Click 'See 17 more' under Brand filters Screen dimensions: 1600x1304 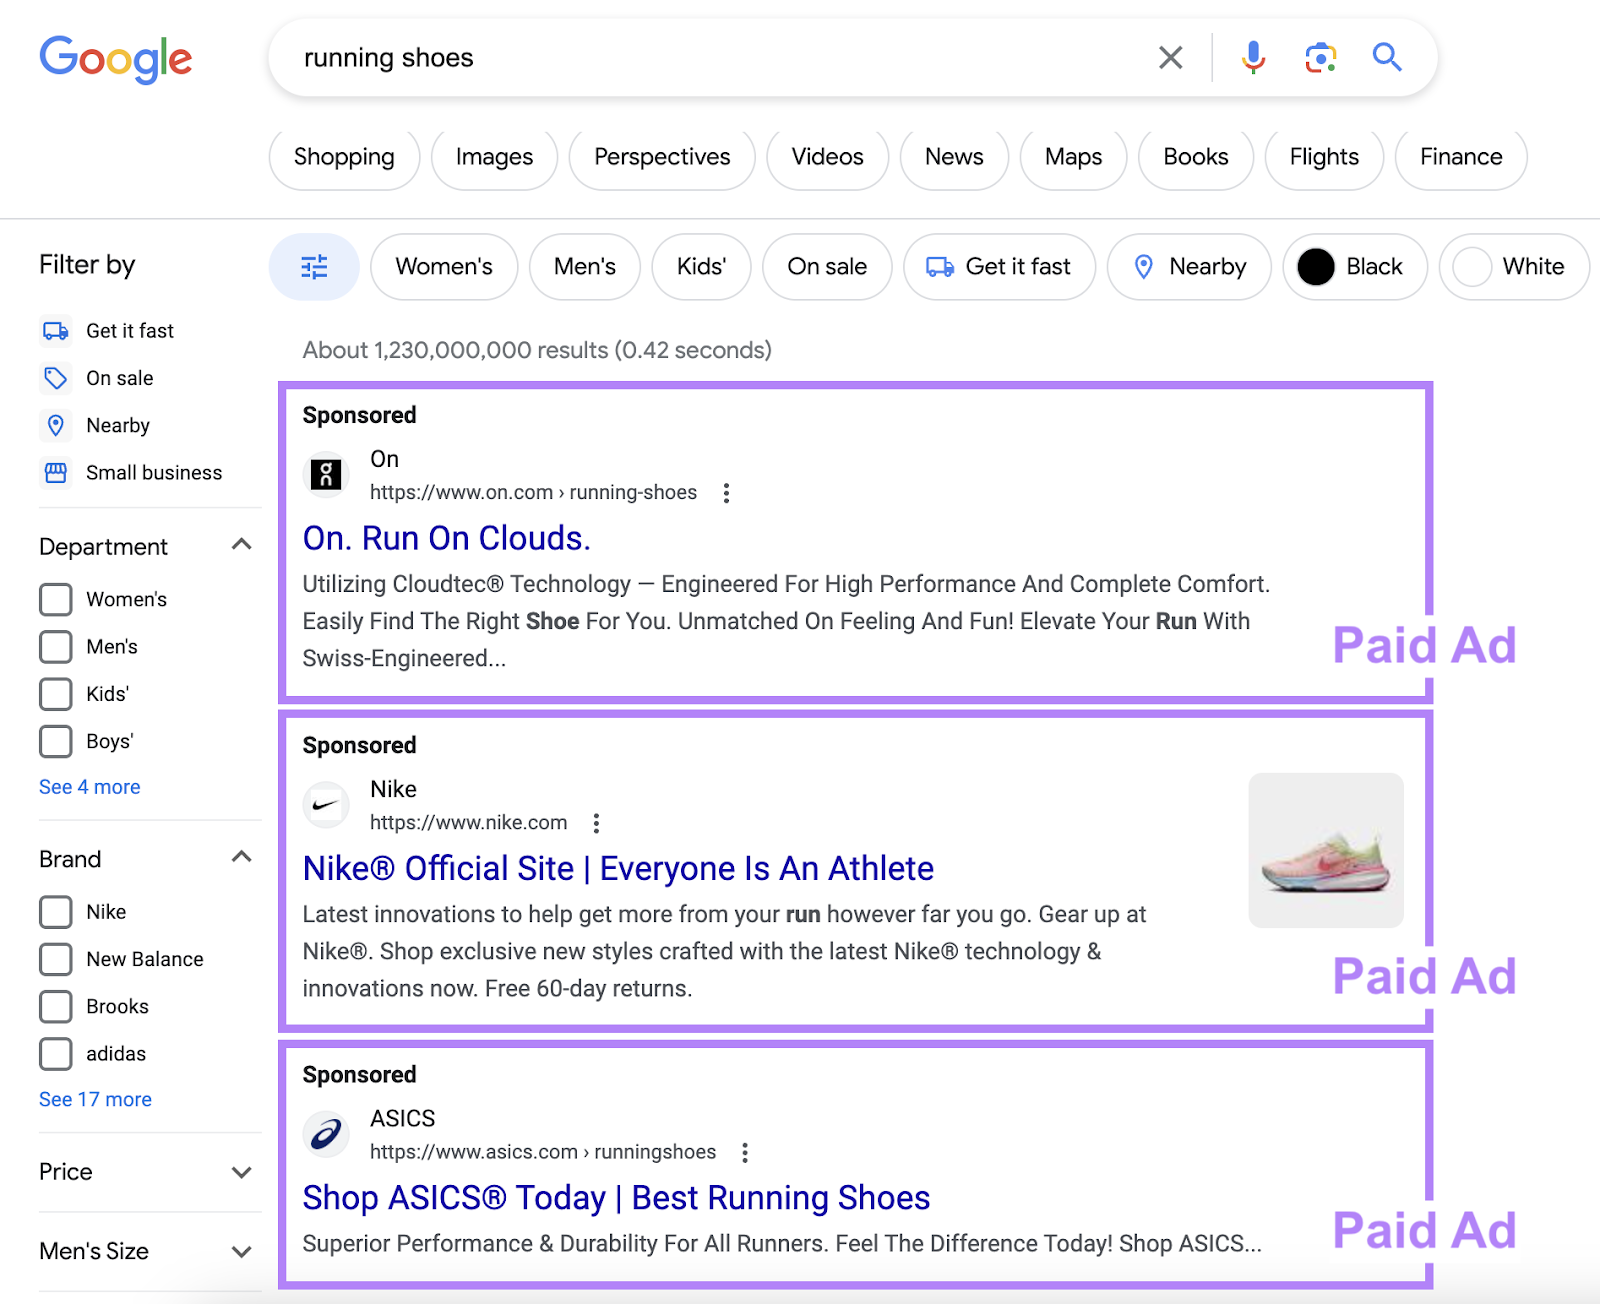94,1098
